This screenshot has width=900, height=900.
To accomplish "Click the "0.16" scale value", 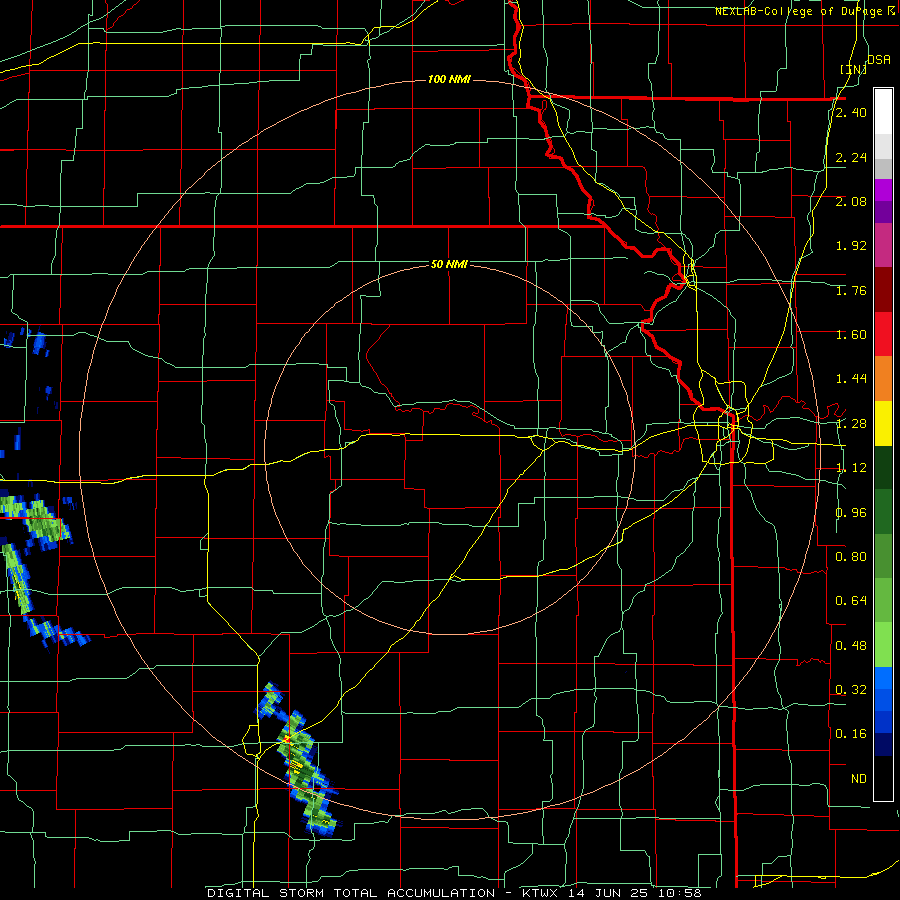I will [x=851, y=734].
